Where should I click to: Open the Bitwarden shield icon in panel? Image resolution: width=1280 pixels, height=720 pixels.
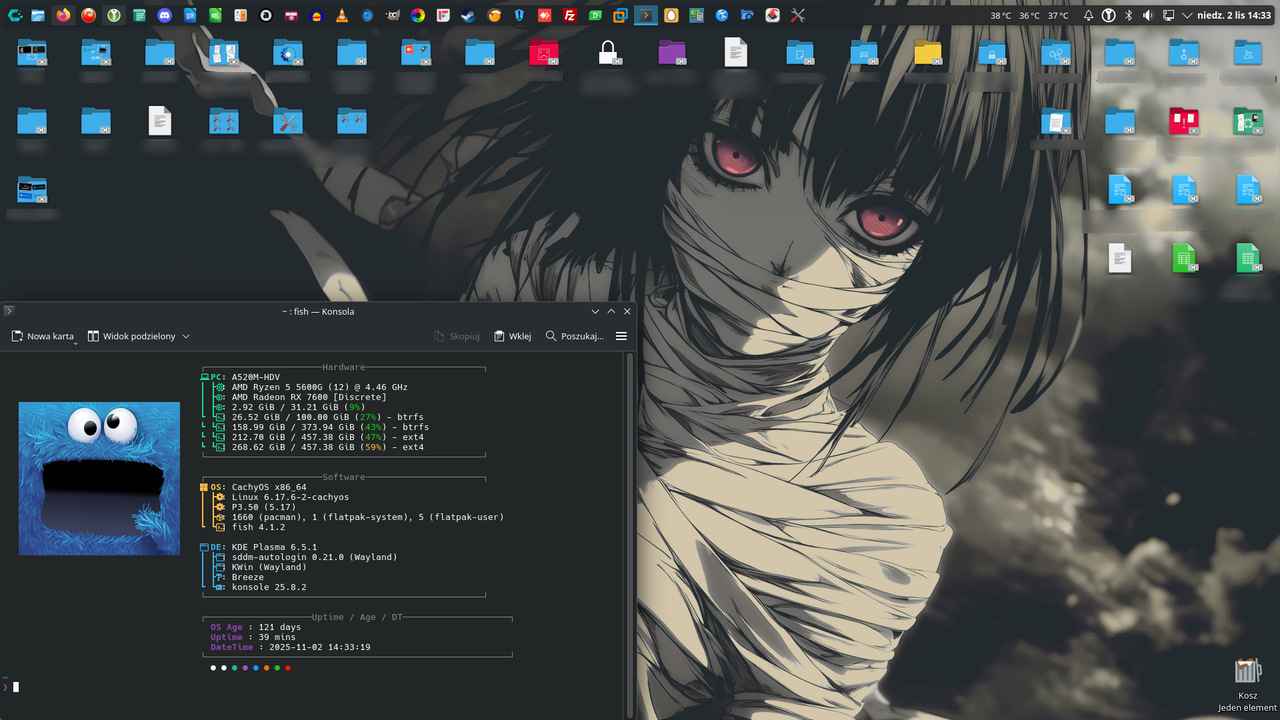(x=519, y=16)
